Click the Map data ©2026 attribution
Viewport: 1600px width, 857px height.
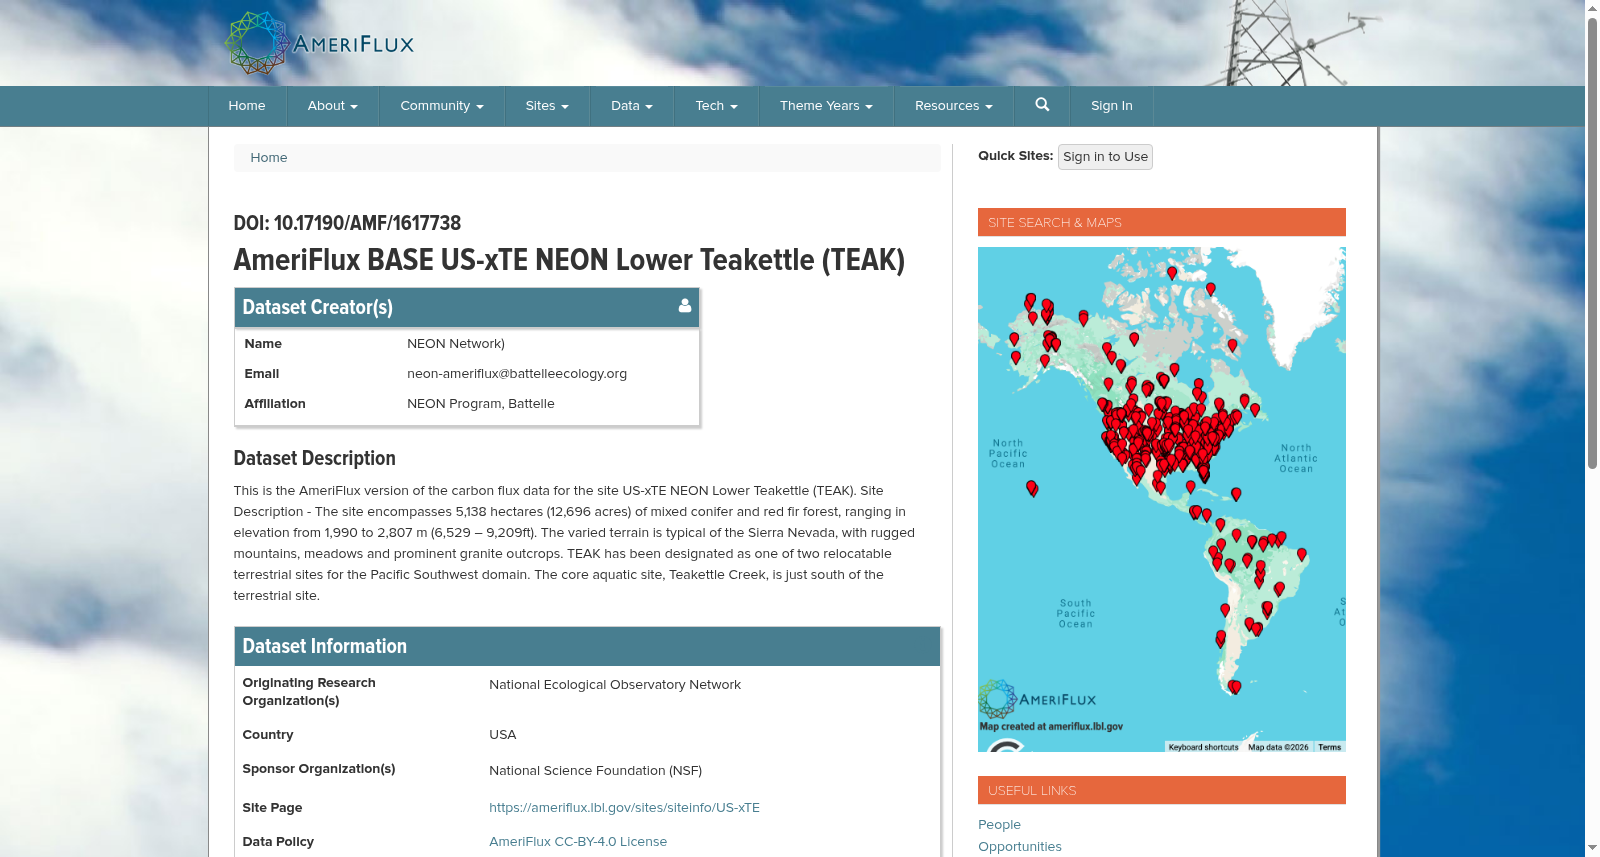coord(1278,747)
